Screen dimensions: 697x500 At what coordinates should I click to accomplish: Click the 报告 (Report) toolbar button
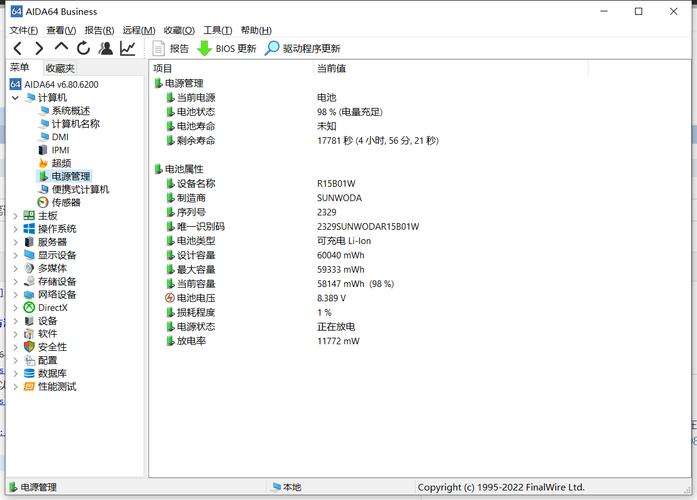pyautogui.click(x=171, y=48)
